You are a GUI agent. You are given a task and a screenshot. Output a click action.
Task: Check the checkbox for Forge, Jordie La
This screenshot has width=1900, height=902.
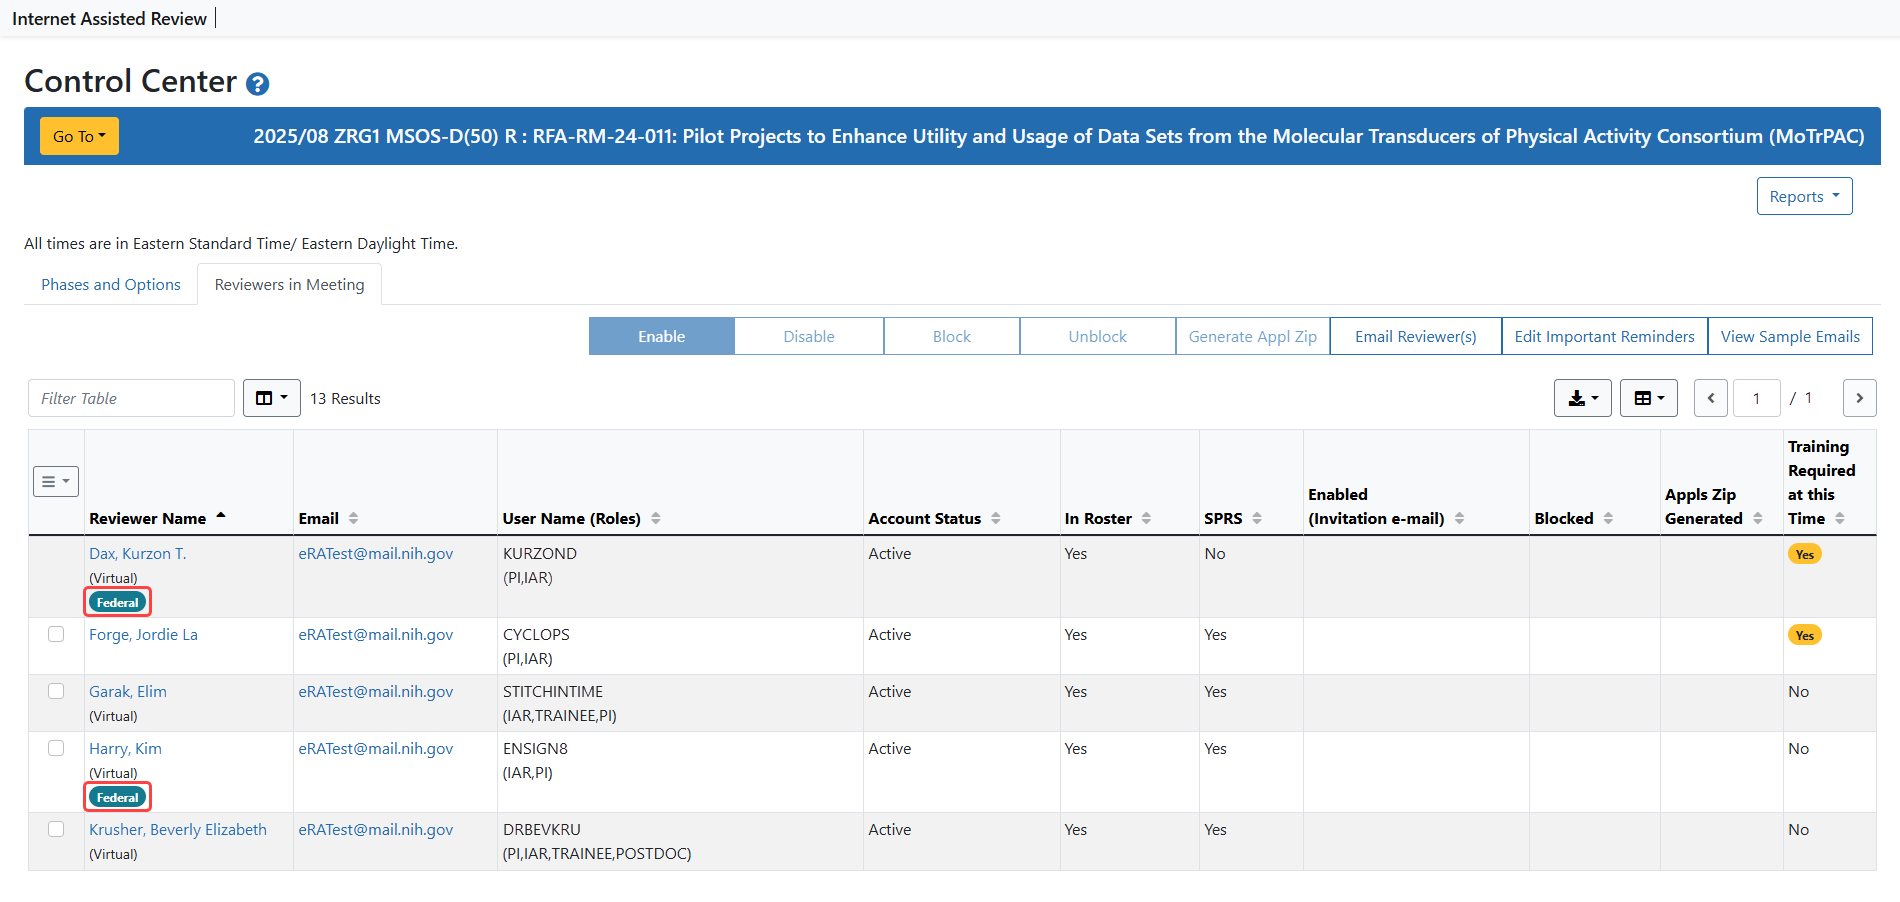coord(56,634)
